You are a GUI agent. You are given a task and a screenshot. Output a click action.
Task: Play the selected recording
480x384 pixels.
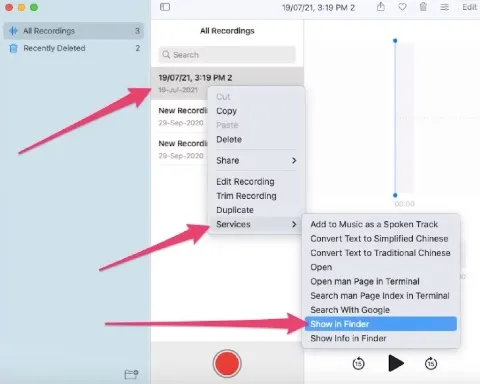pyautogui.click(x=396, y=363)
